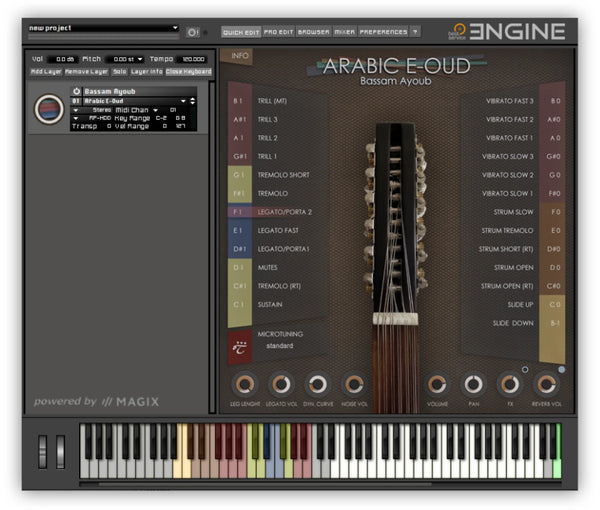Click the Noise Vol knob
Screen dimensions: 600x510
click(x=353, y=384)
